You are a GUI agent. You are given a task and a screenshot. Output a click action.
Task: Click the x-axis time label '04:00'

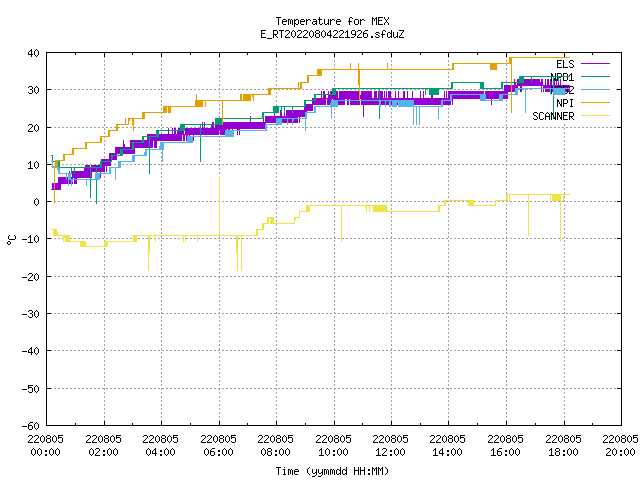(x=161, y=452)
